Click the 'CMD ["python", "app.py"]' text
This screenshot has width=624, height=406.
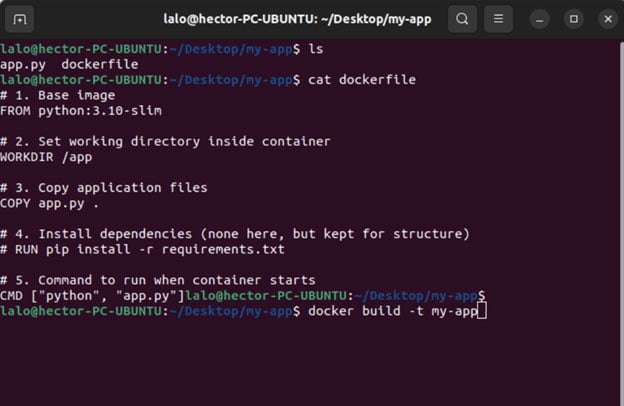pyautogui.click(x=92, y=296)
